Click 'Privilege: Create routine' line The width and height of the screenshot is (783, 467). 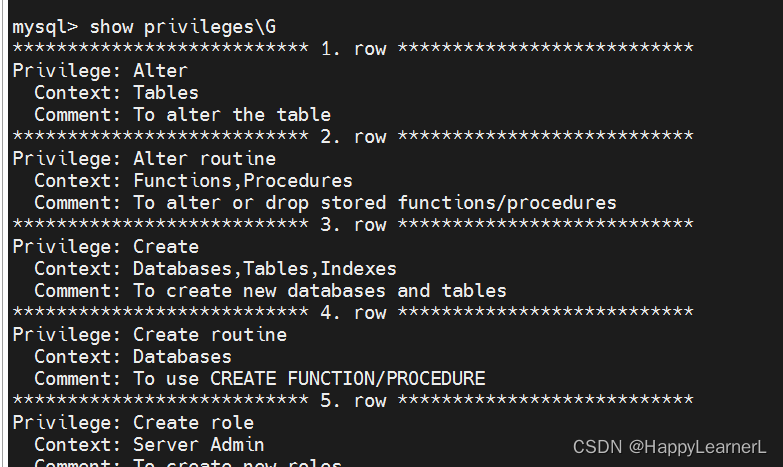(149, 335)
